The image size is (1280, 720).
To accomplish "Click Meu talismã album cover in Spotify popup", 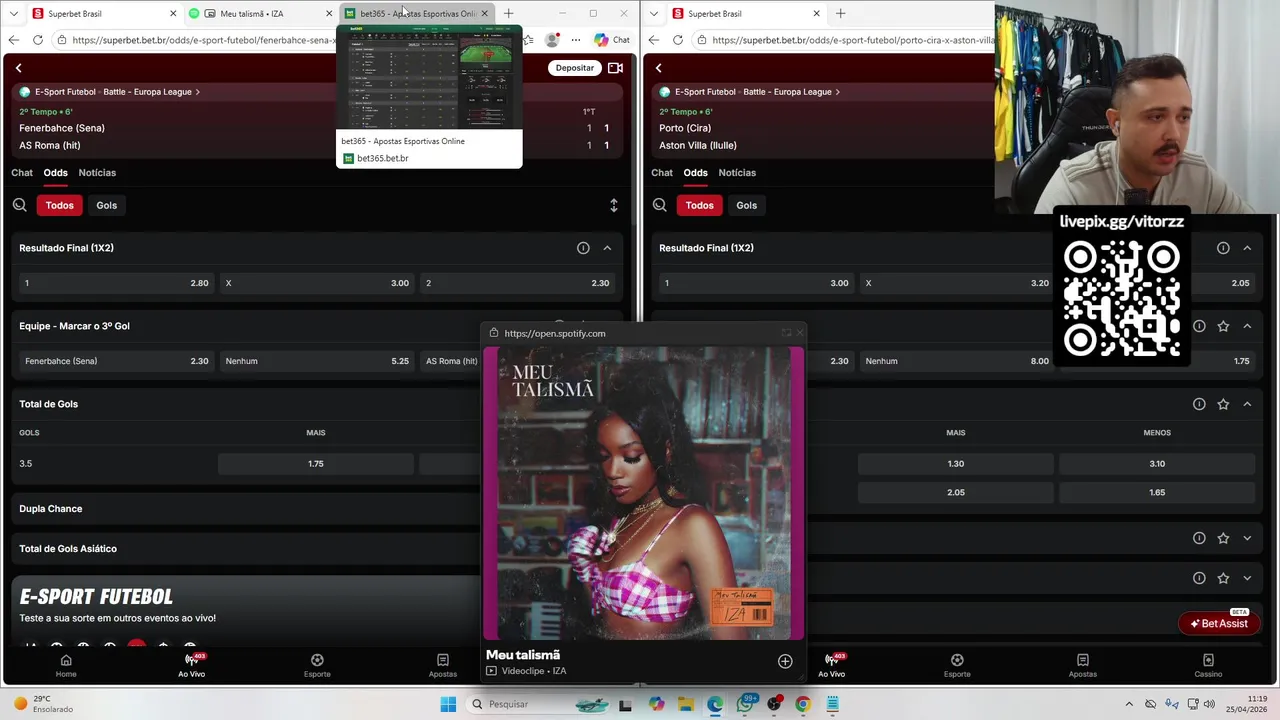I will click(643, 493).
